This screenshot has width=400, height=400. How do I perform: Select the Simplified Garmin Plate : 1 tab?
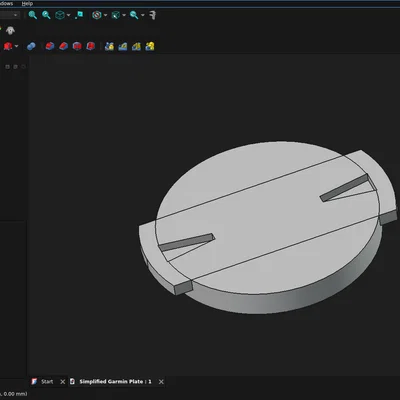pyautogui.click(x=115, y=382)
